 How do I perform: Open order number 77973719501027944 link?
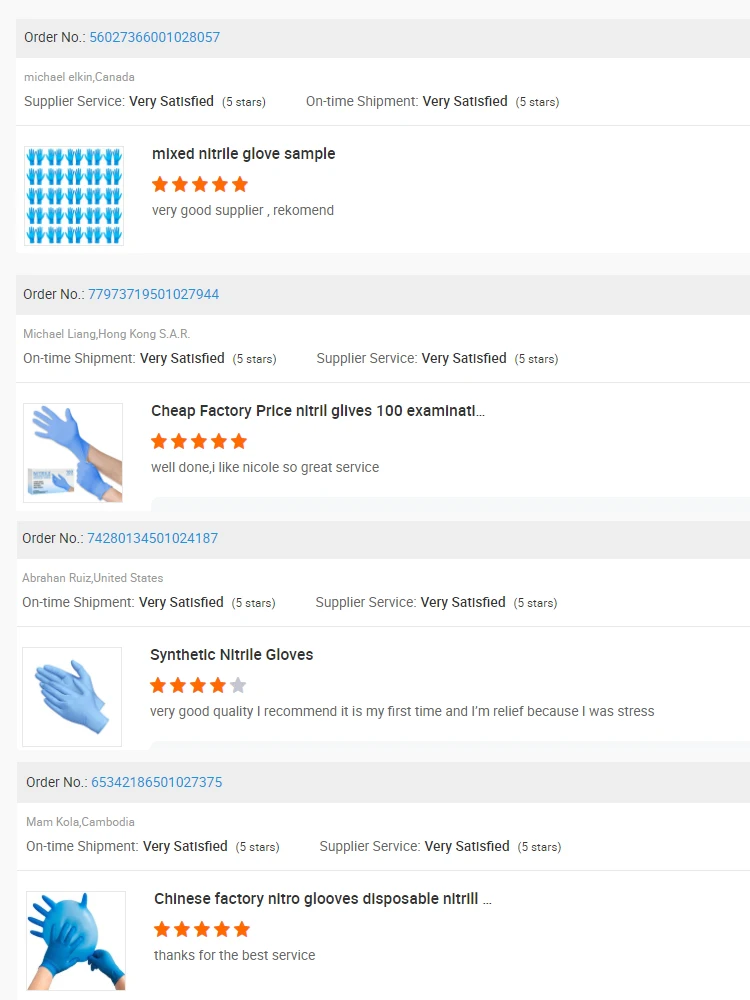(153, 294)
